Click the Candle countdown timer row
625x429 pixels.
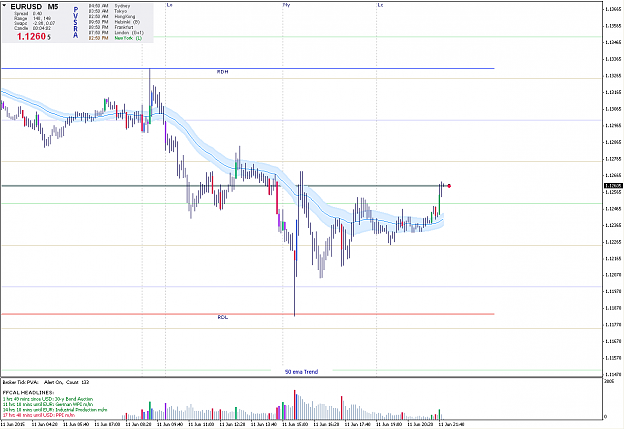click(x=32, y=28)
